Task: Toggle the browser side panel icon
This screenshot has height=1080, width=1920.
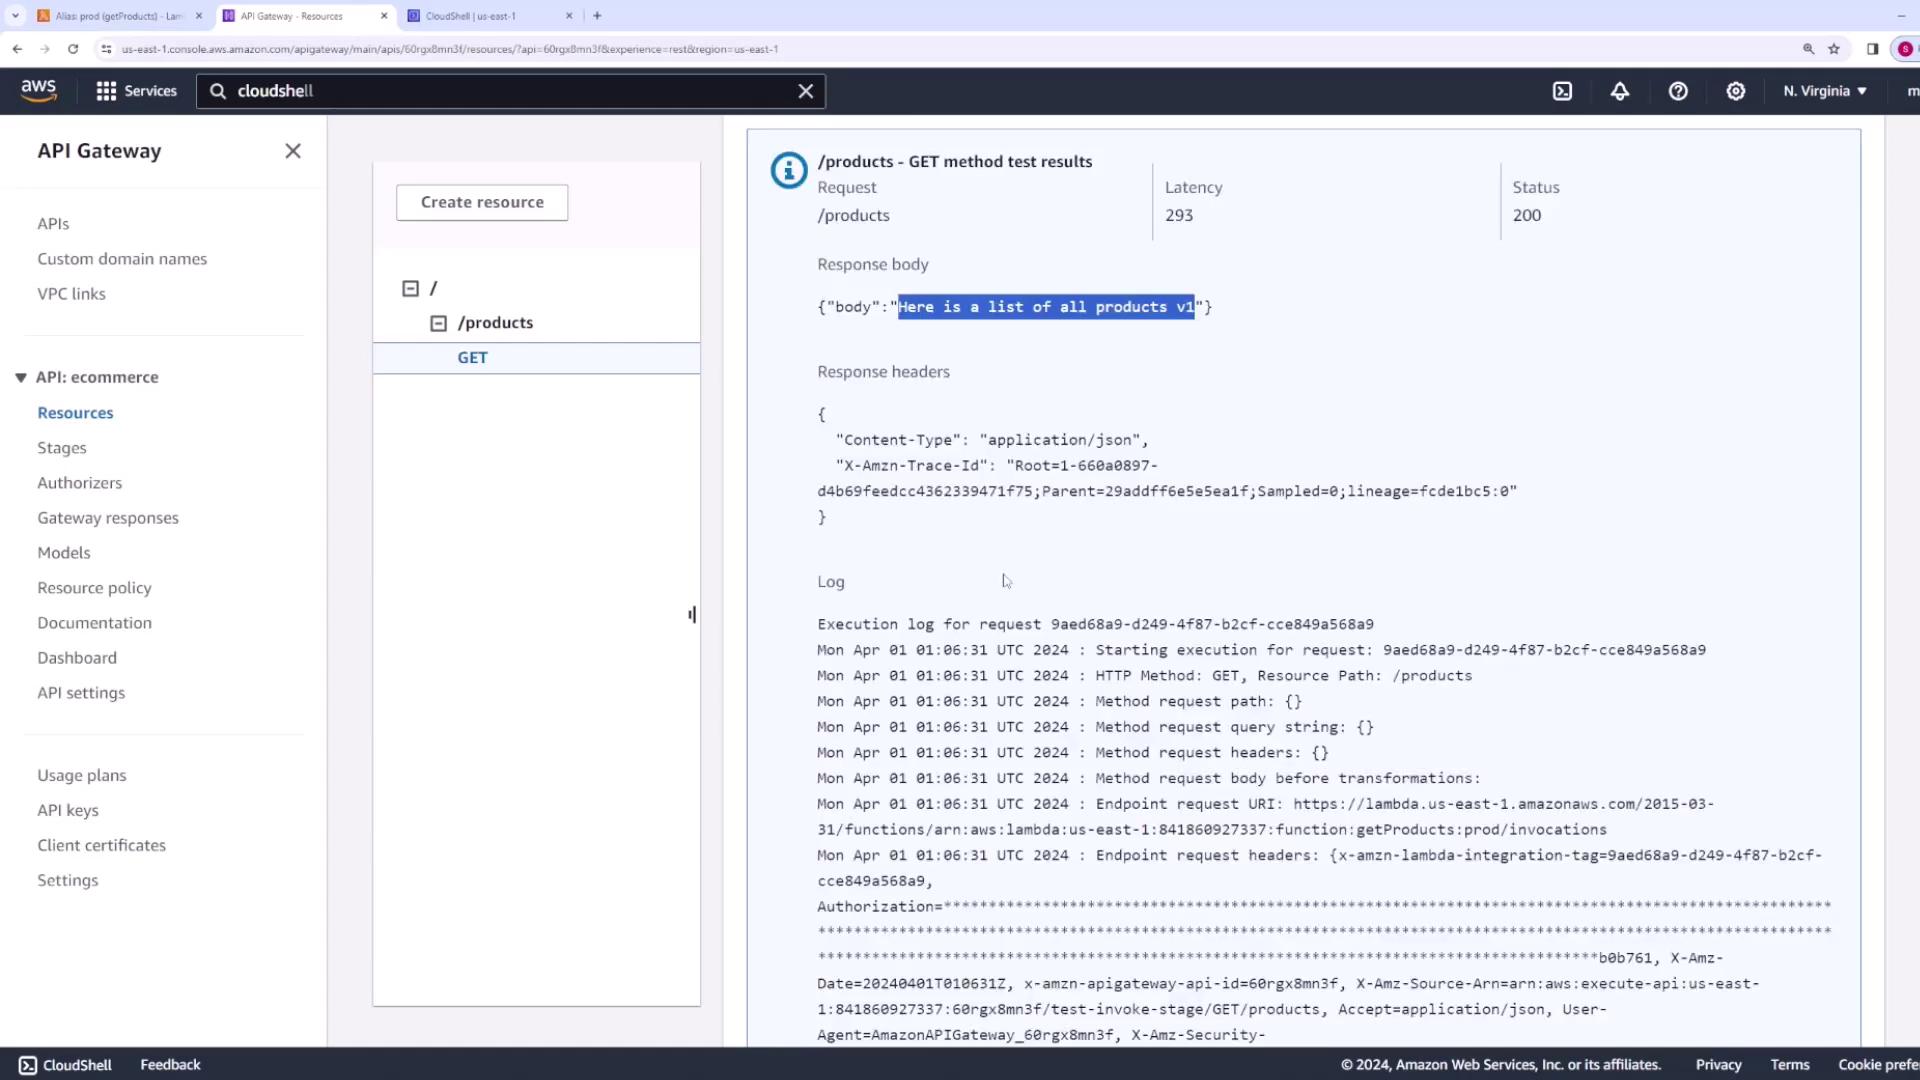Action: [x=1872, y=48]
